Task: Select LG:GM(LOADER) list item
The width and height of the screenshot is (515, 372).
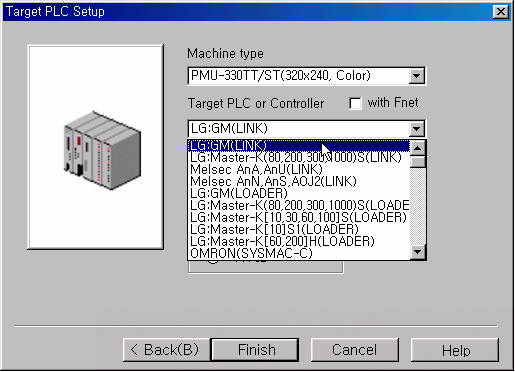Action: tap(299, 194)
